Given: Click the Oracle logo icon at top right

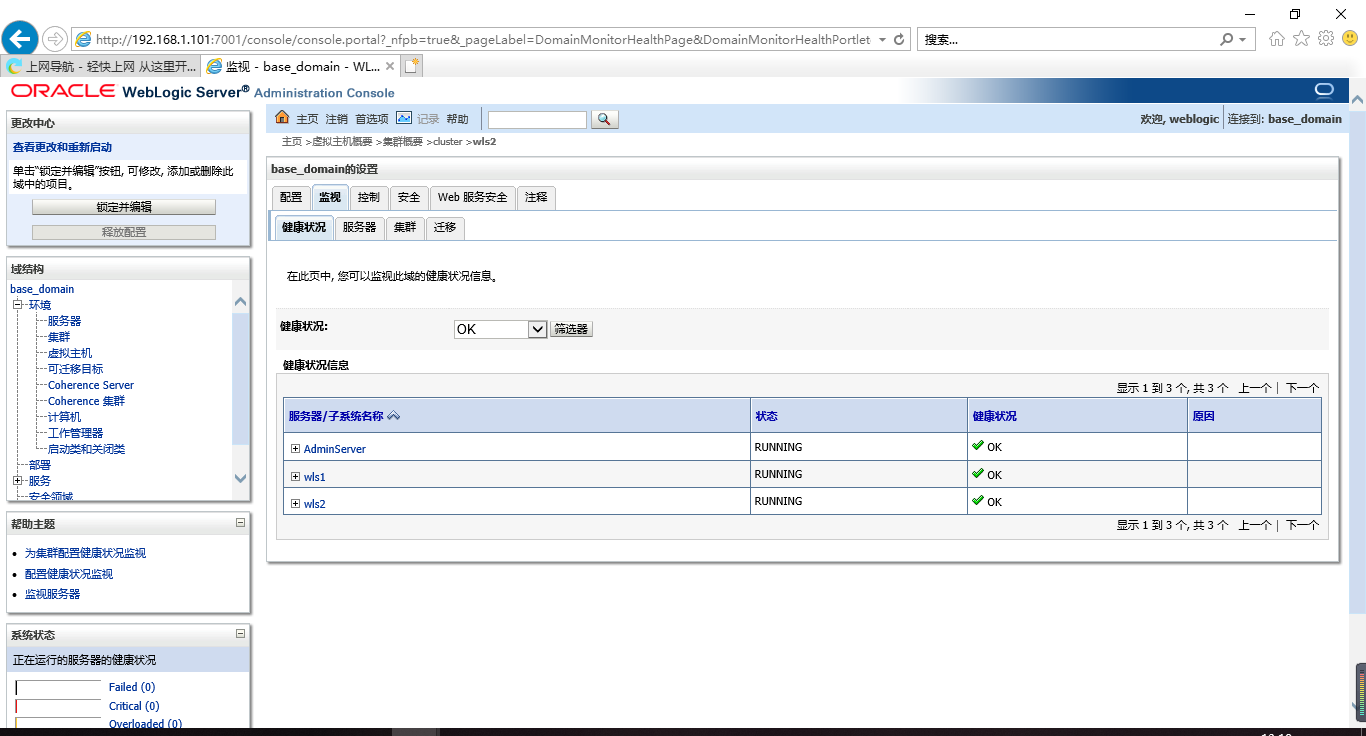Looking at the screenshot, I should (1324, 91).
